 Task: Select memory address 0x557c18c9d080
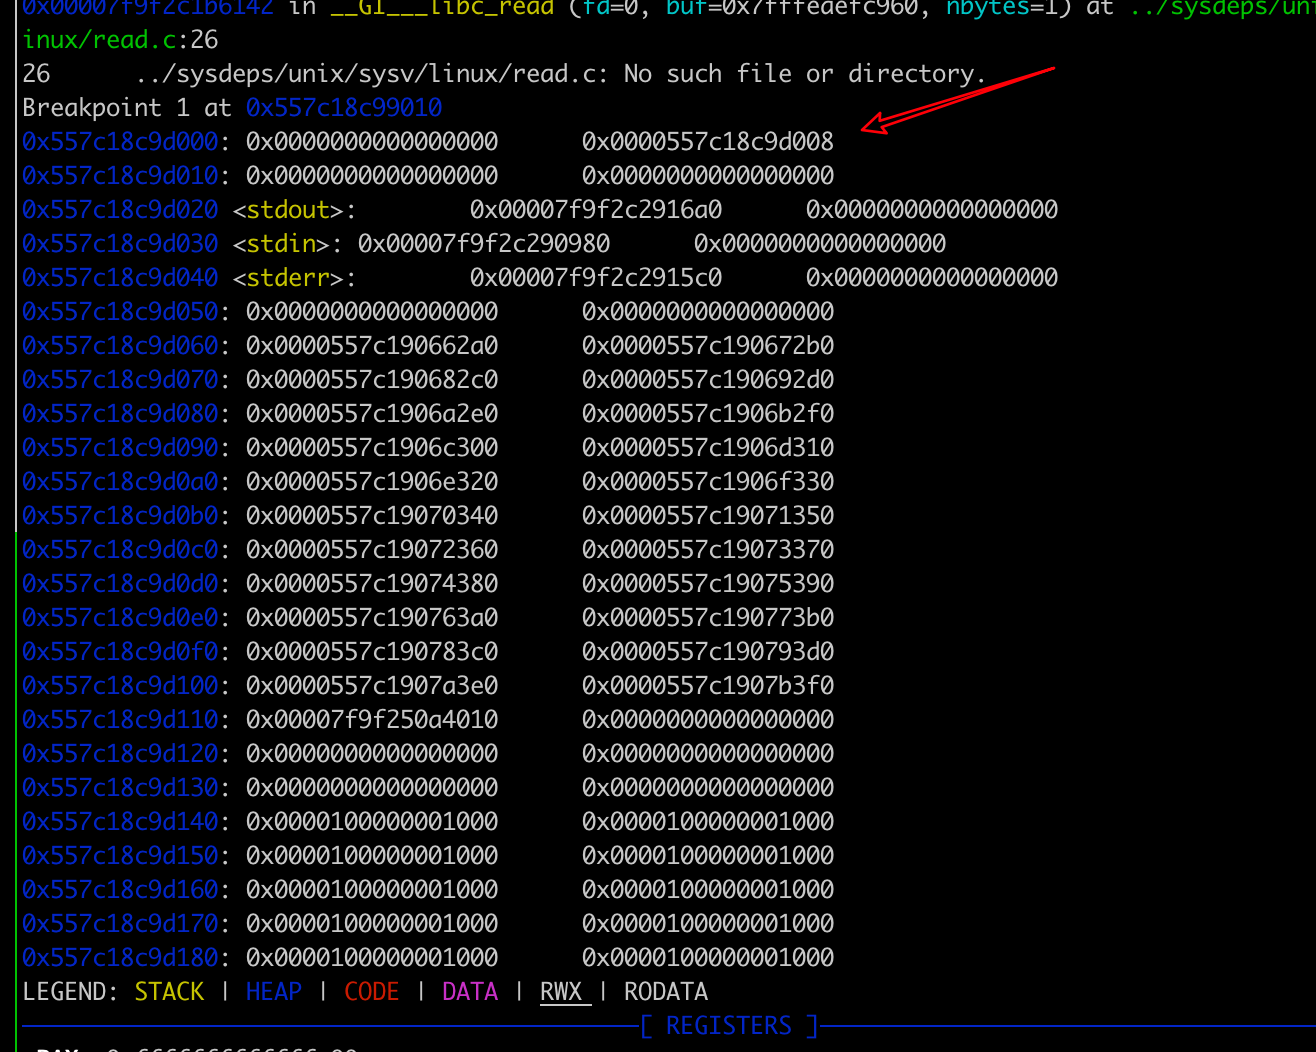[120, 414]
